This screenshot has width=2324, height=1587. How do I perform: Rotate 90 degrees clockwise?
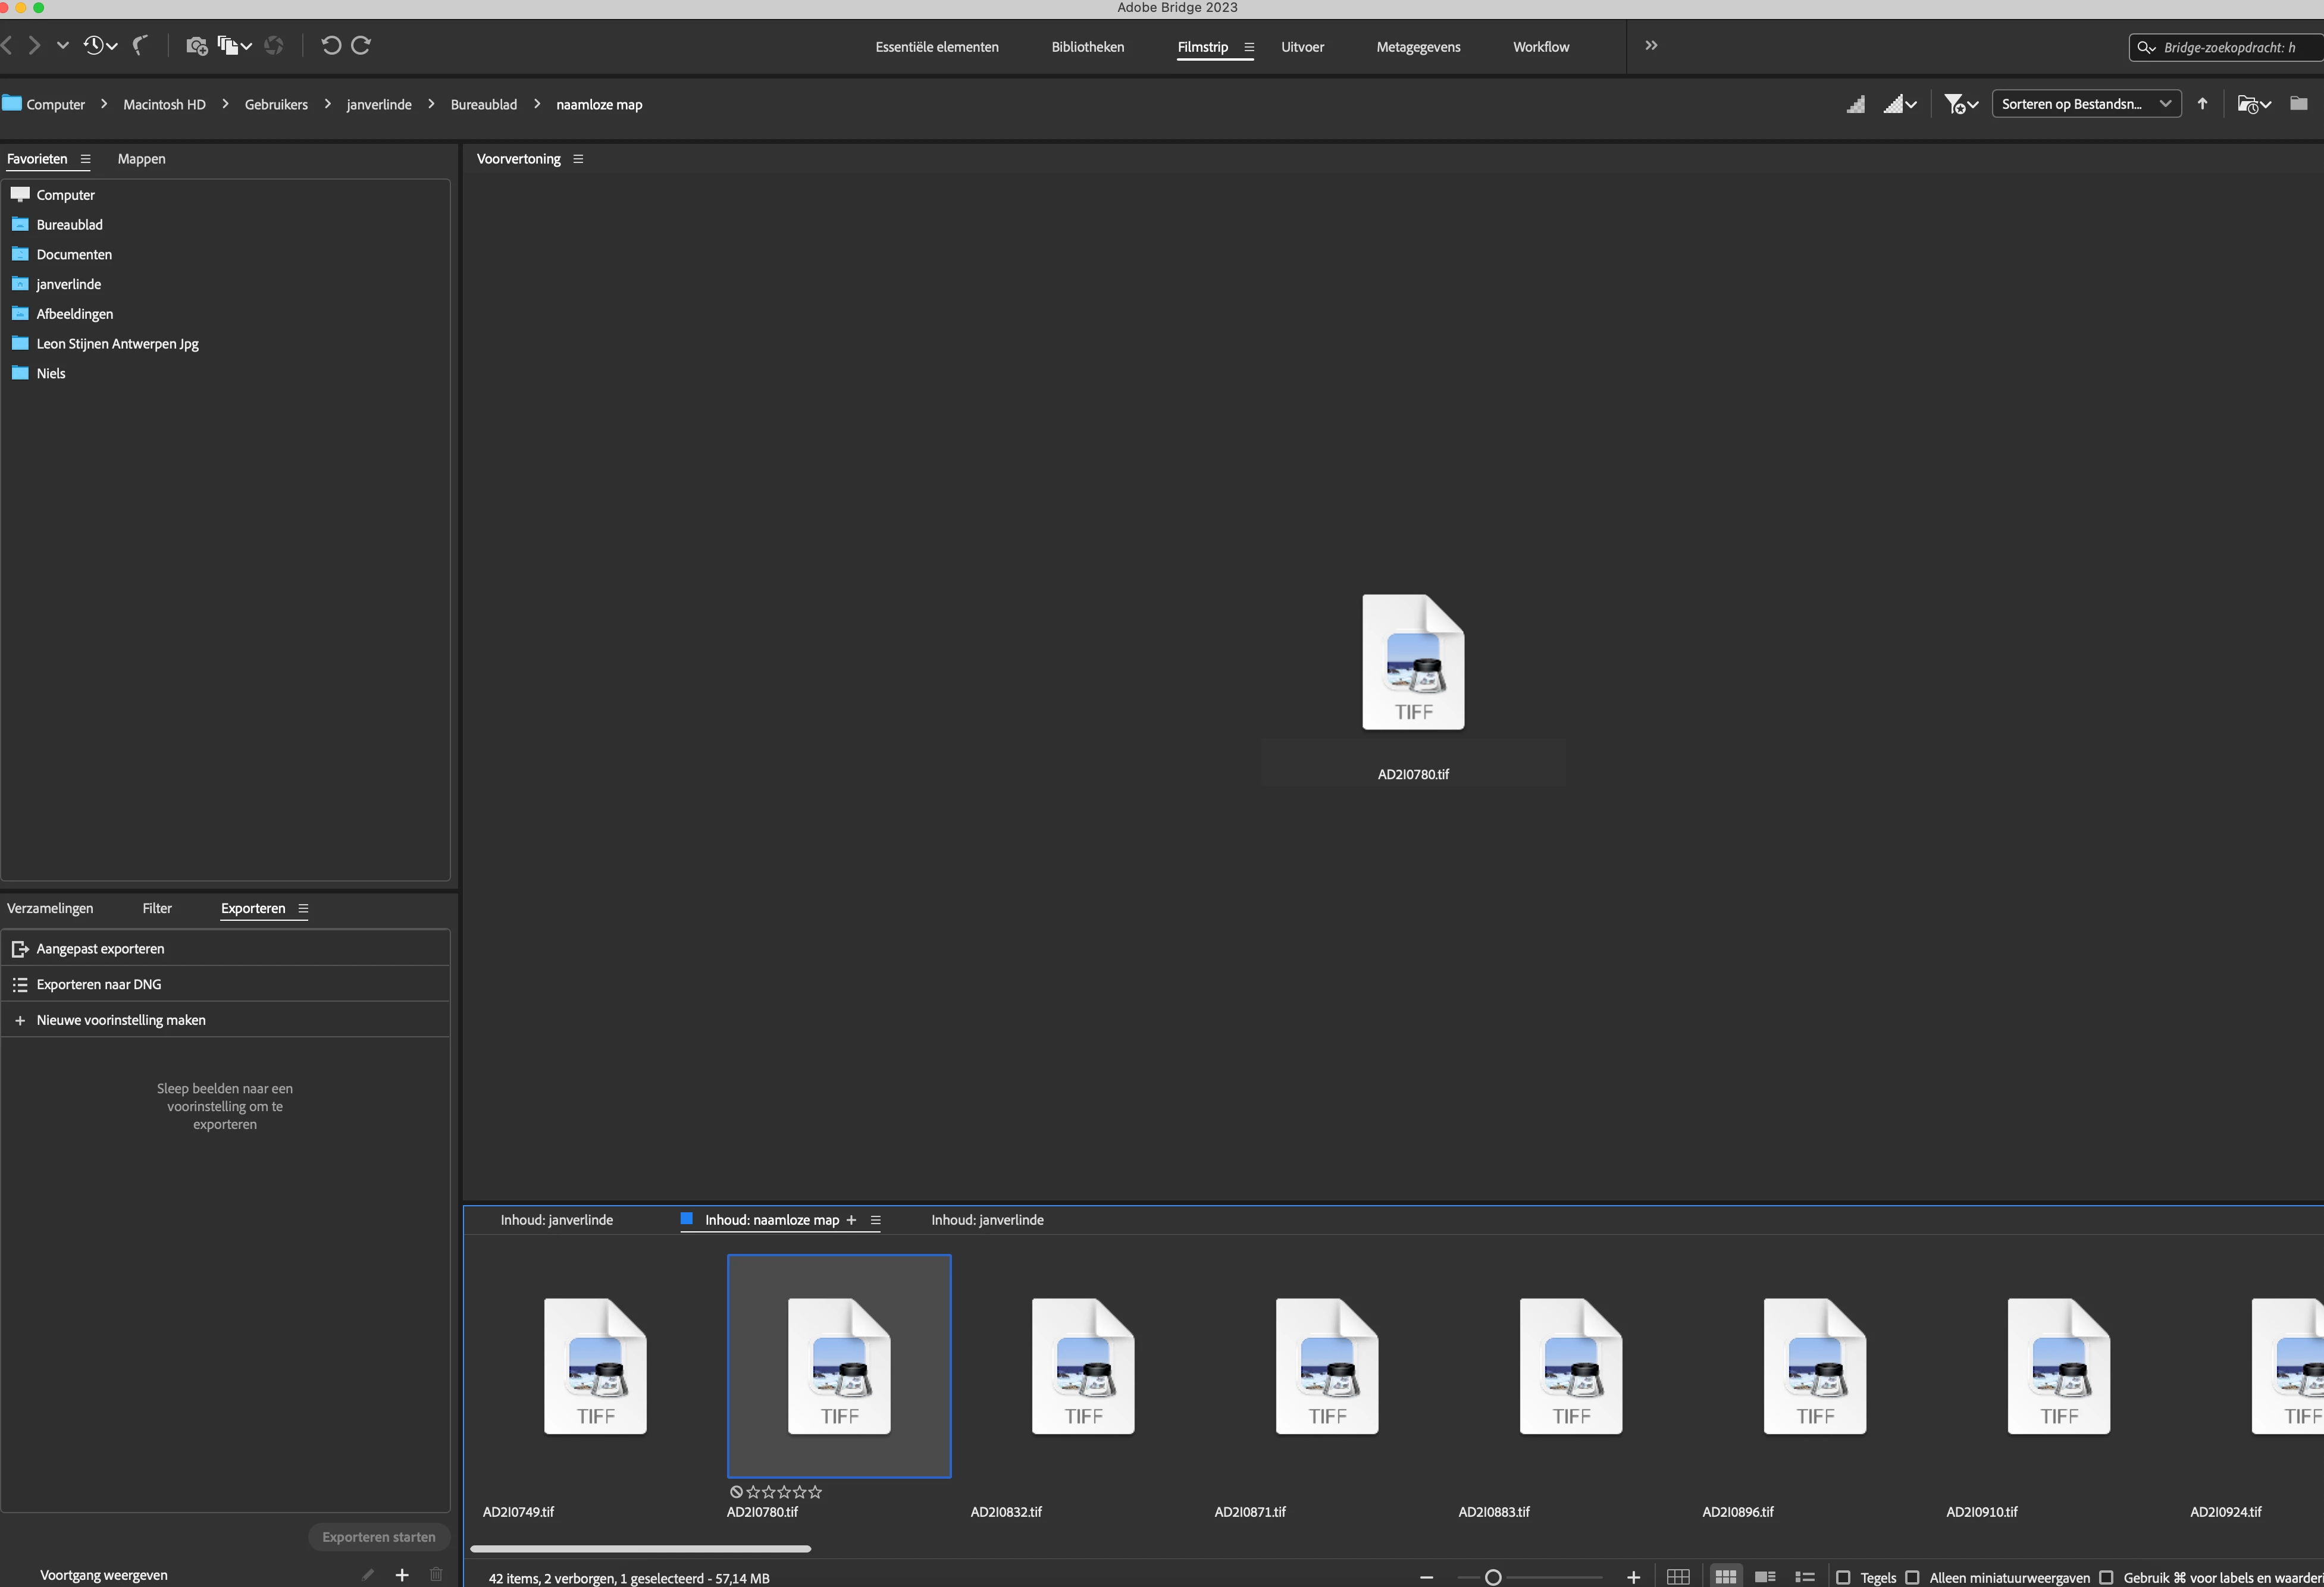362,45
